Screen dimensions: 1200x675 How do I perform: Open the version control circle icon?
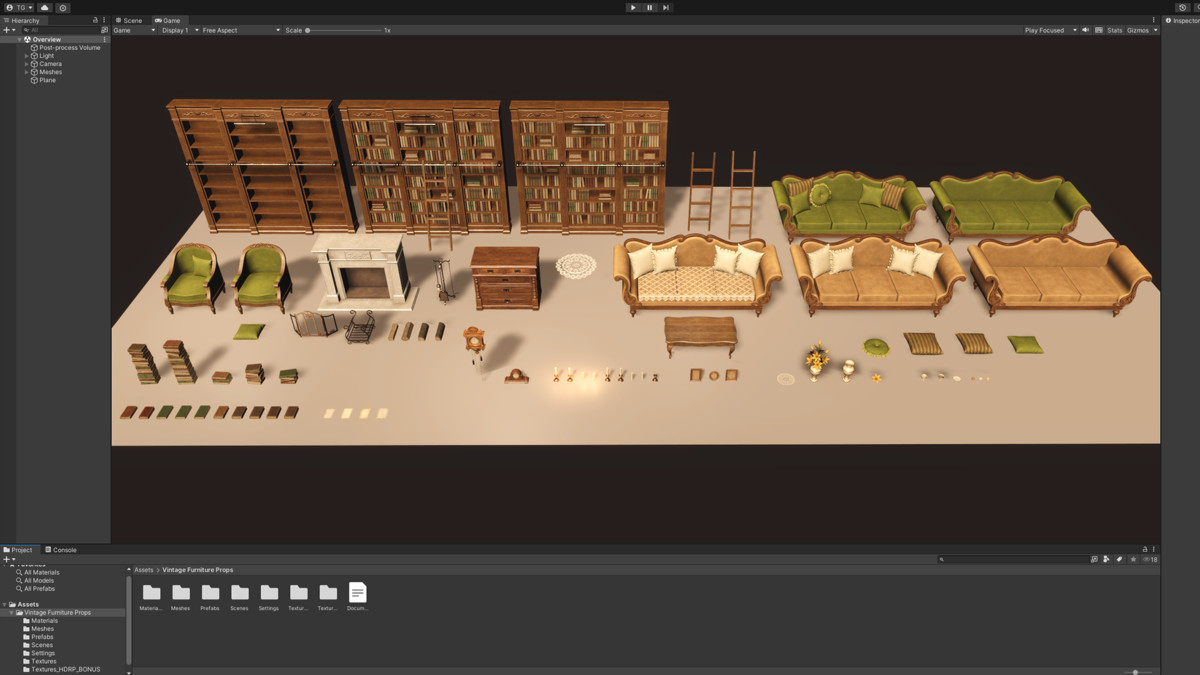(x=63, y=7)
